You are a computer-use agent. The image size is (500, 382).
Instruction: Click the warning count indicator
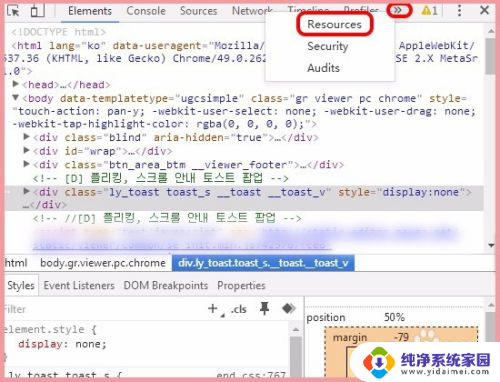429,11
